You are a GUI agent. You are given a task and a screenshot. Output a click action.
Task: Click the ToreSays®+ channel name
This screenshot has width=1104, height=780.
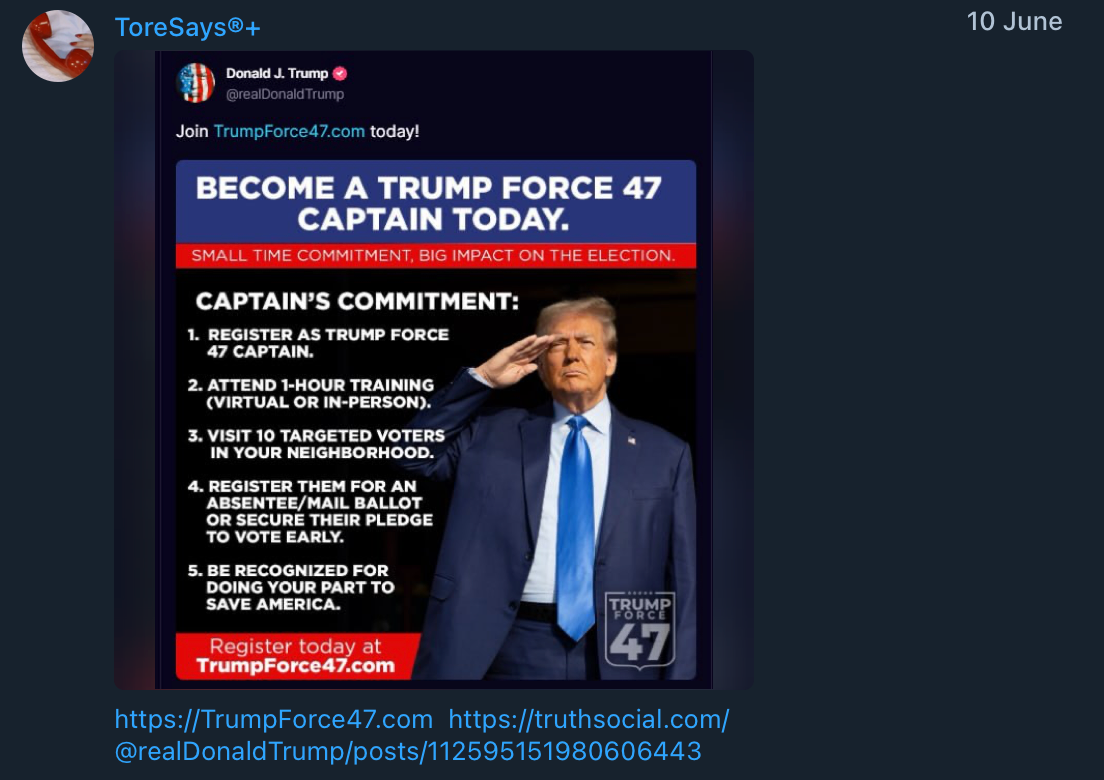pos(187,27)
